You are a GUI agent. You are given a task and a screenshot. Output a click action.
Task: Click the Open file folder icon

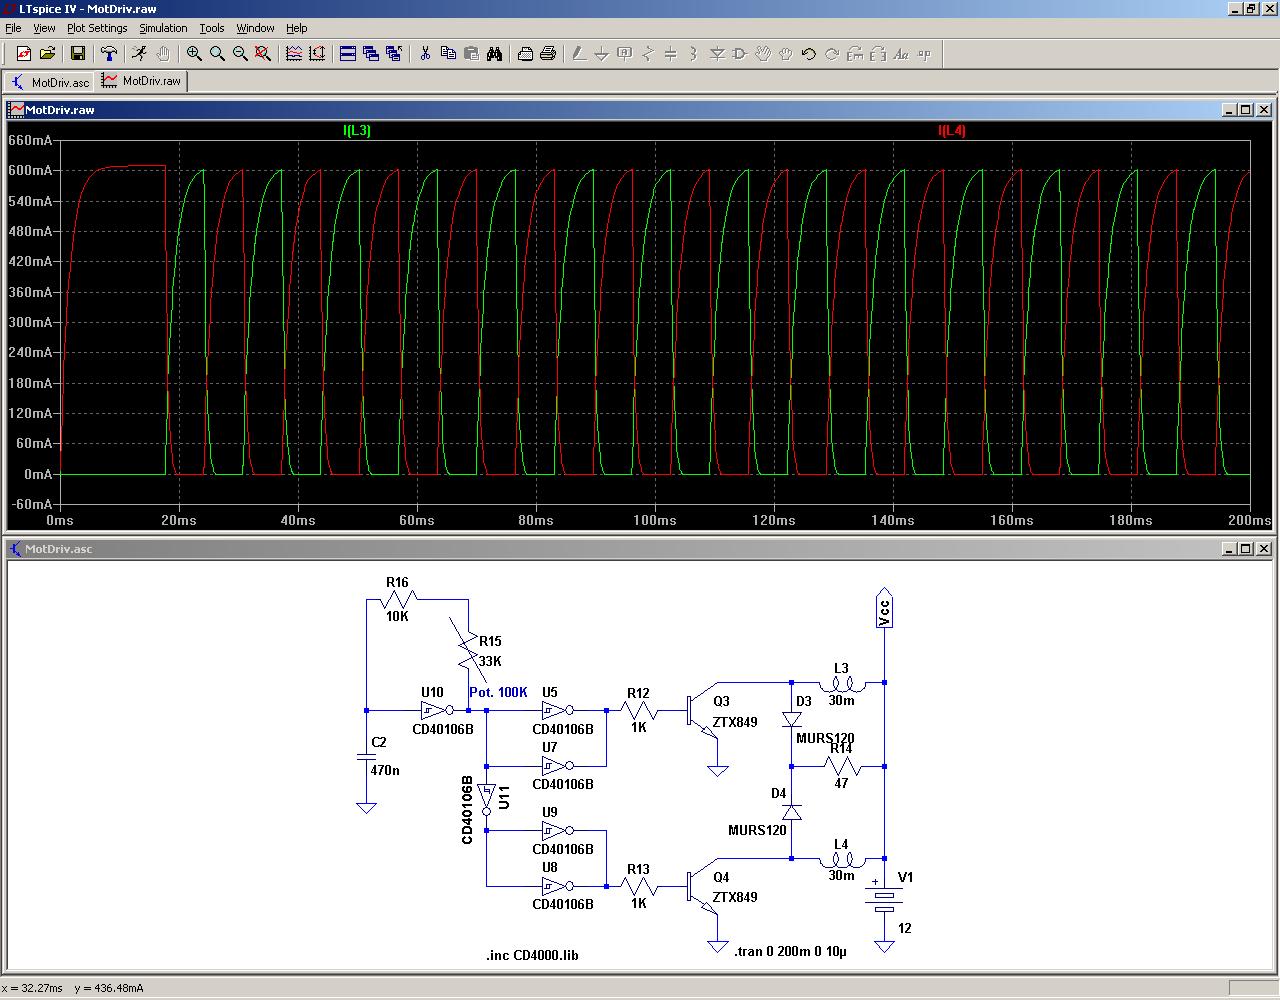[47, 54]
